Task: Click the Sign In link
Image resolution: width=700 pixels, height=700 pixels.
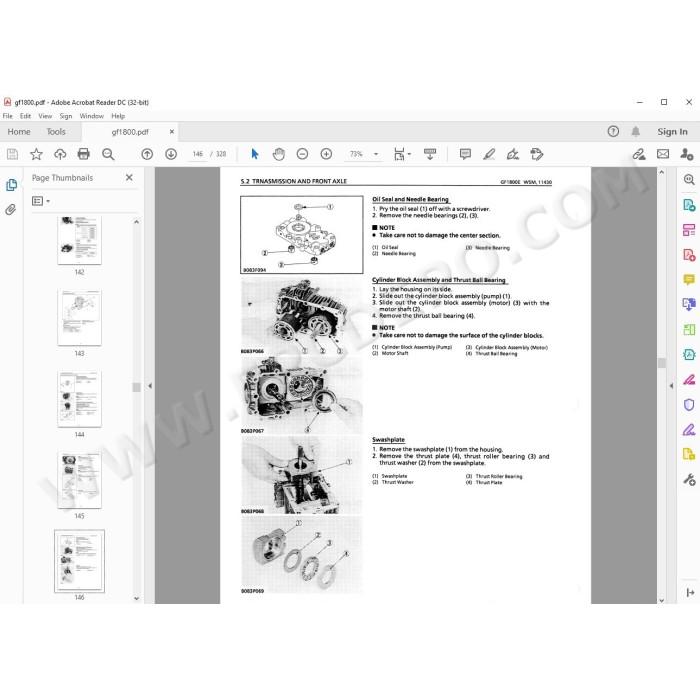Action: tap(672, 132)
